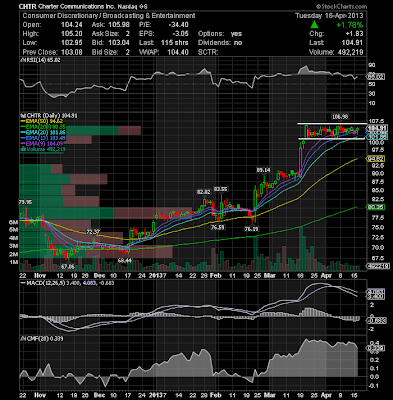
Task: Click the 106.98 high price annotation
Action: [x=340, y=117]
